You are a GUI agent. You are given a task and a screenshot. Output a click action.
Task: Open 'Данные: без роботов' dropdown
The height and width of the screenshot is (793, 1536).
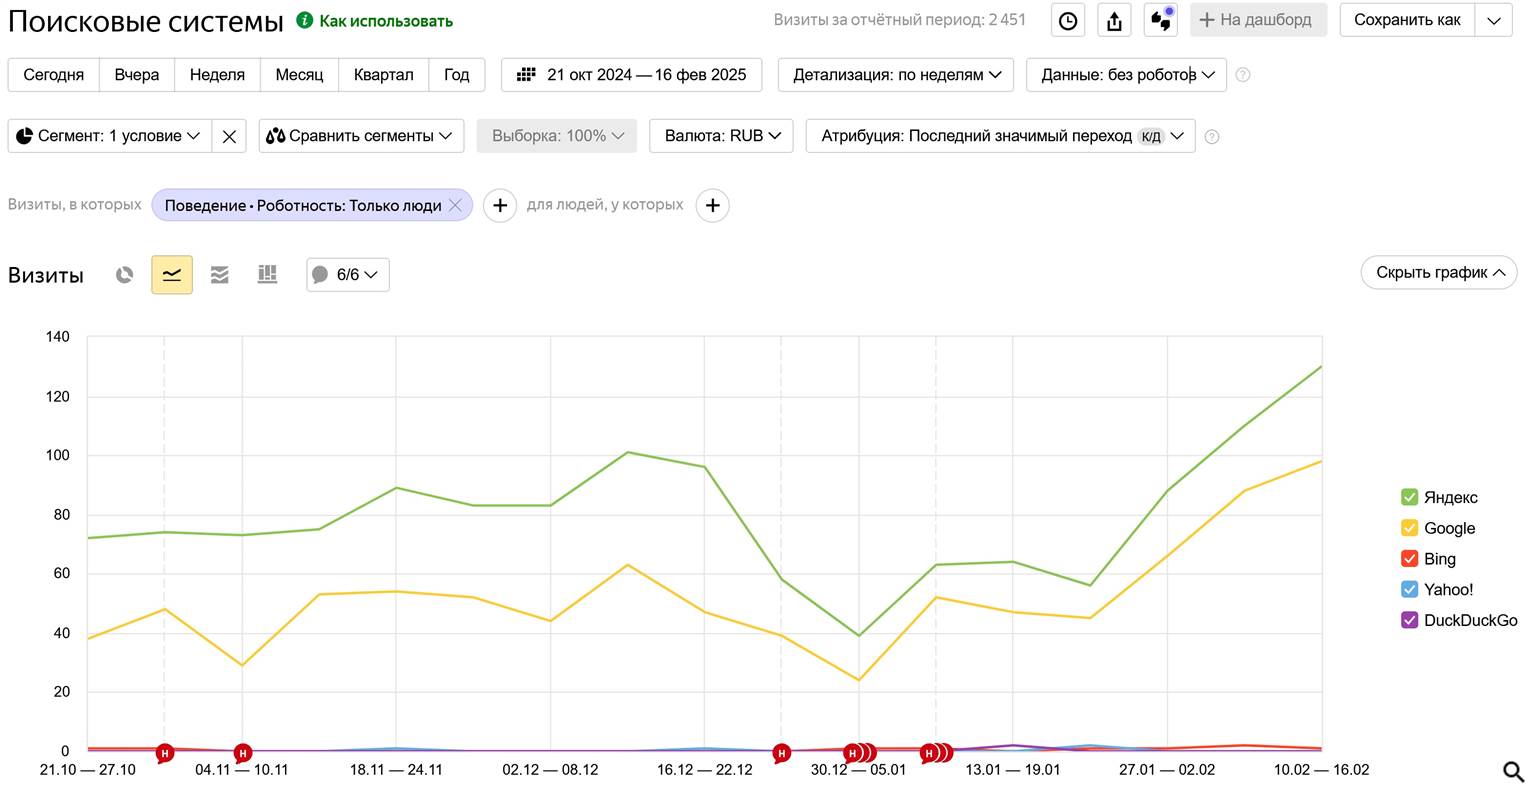click(x=1126, y=75)
